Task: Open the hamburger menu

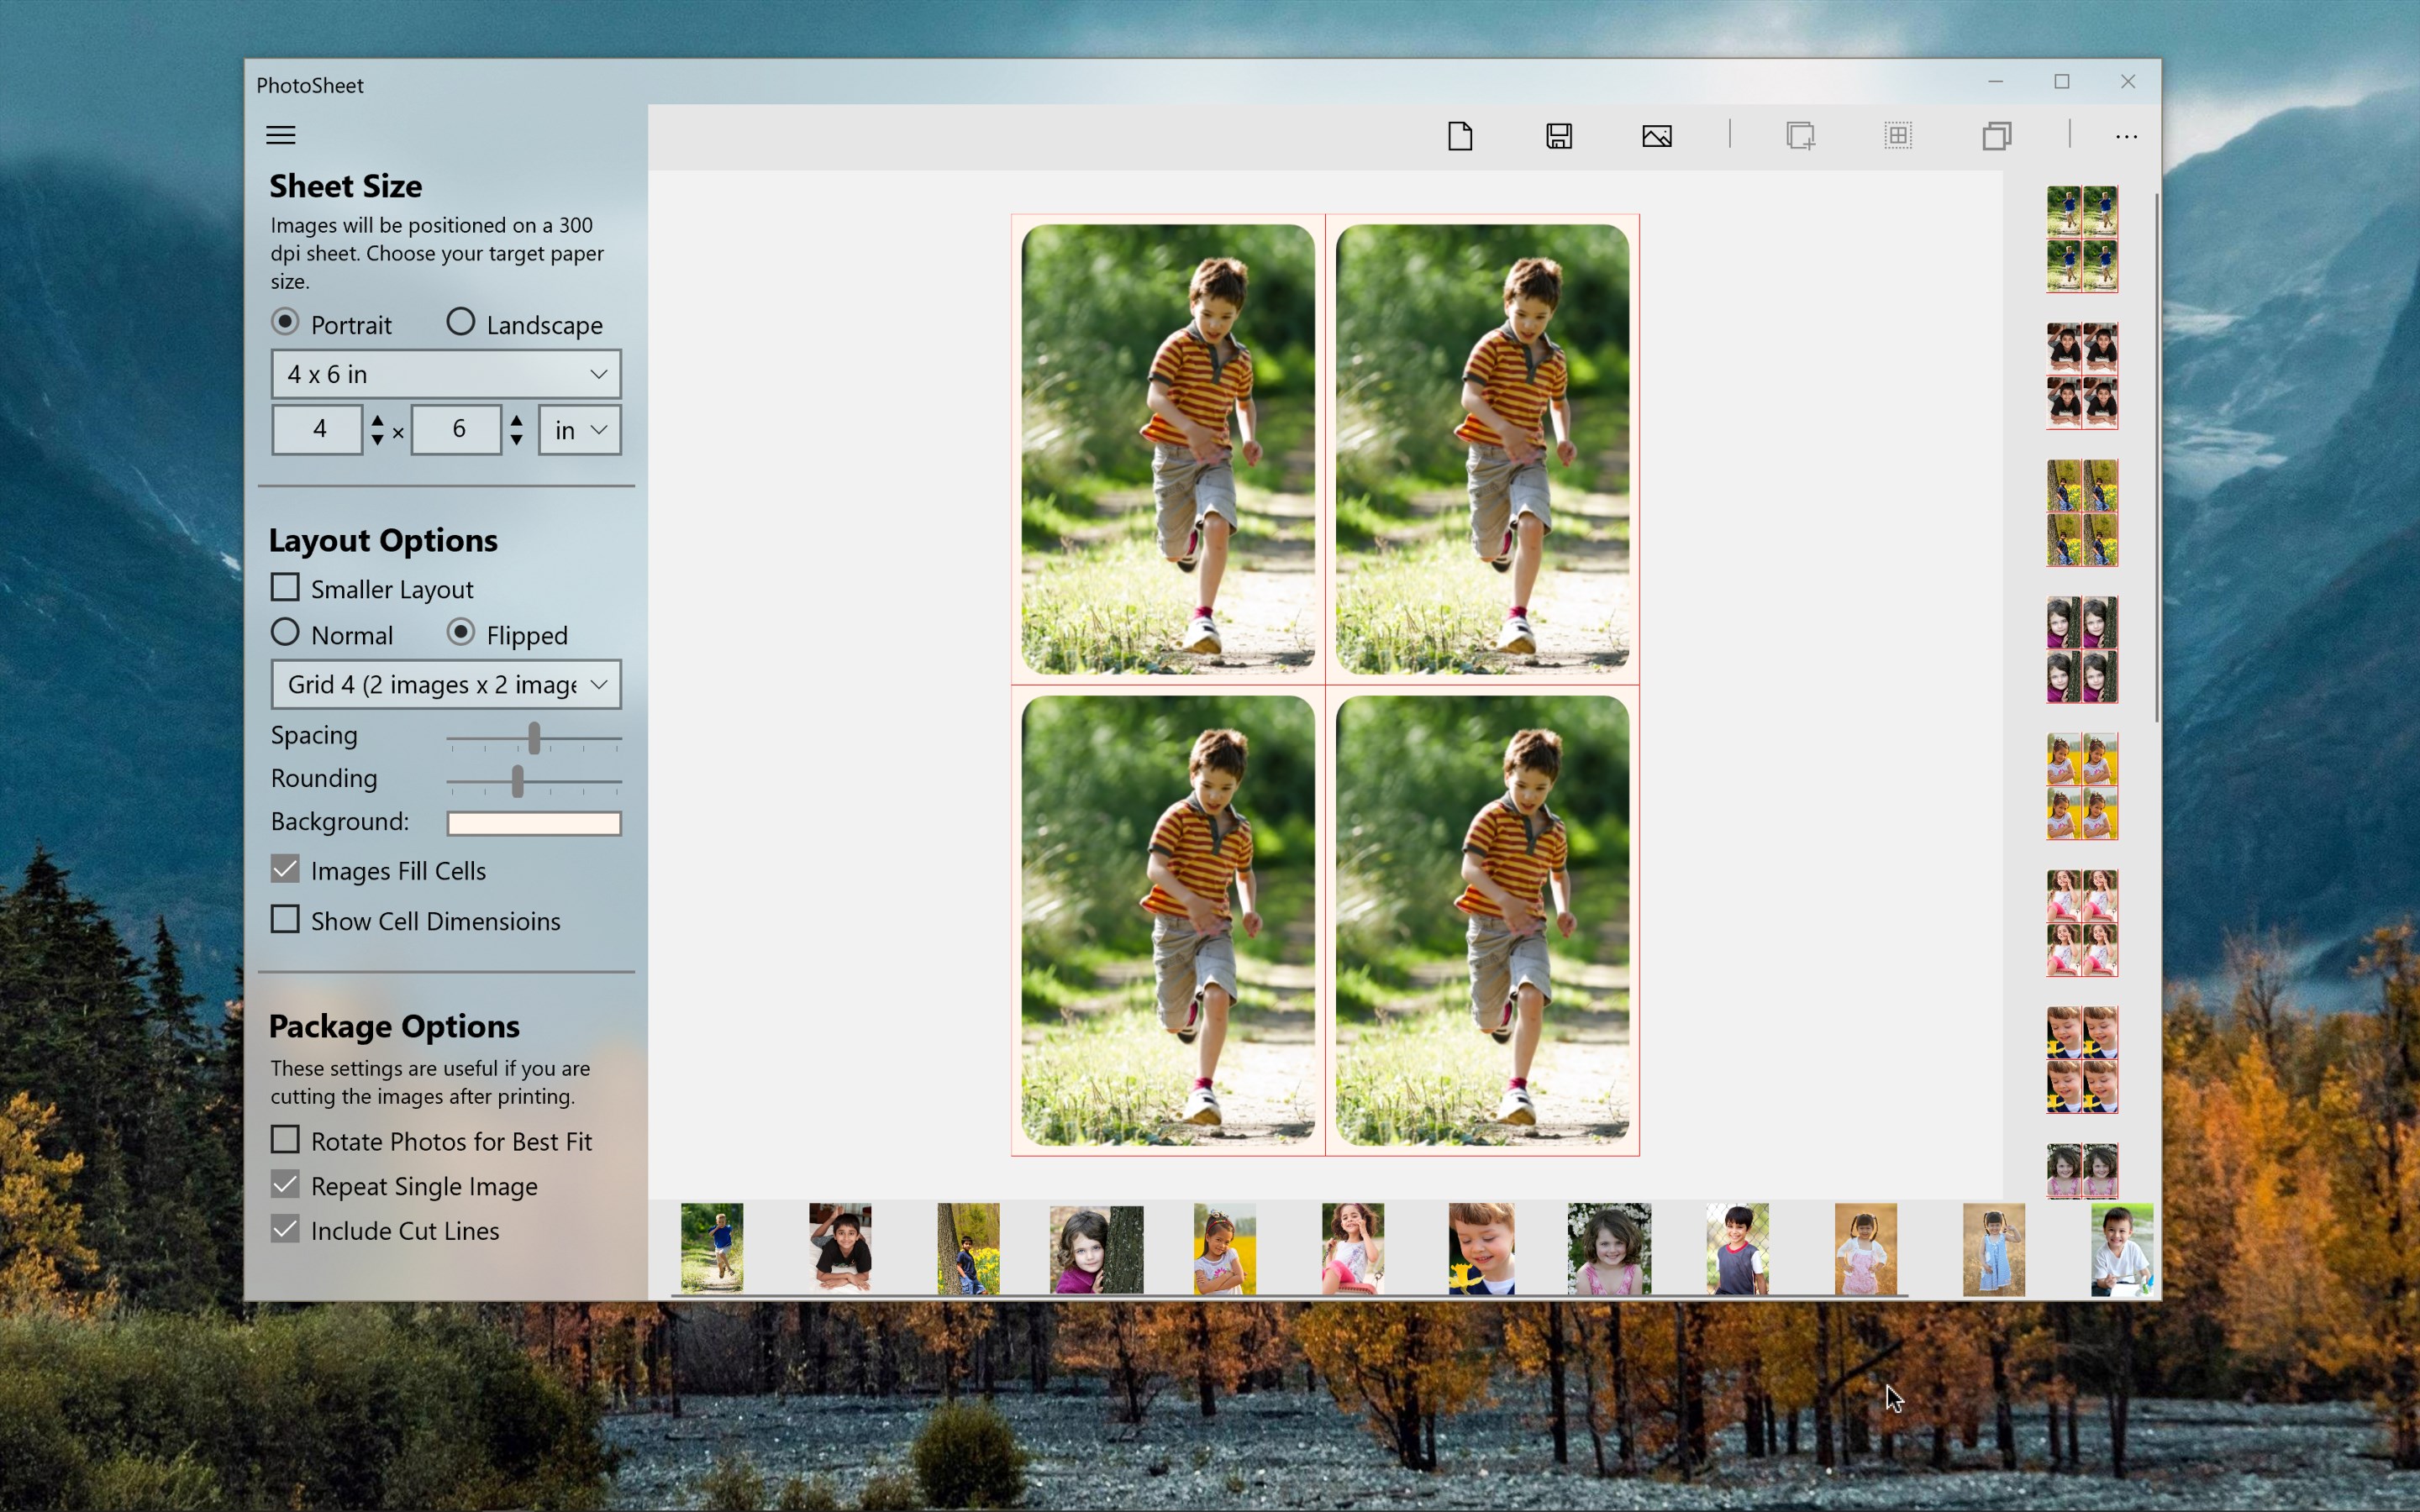Action: (x=281, y=135)
